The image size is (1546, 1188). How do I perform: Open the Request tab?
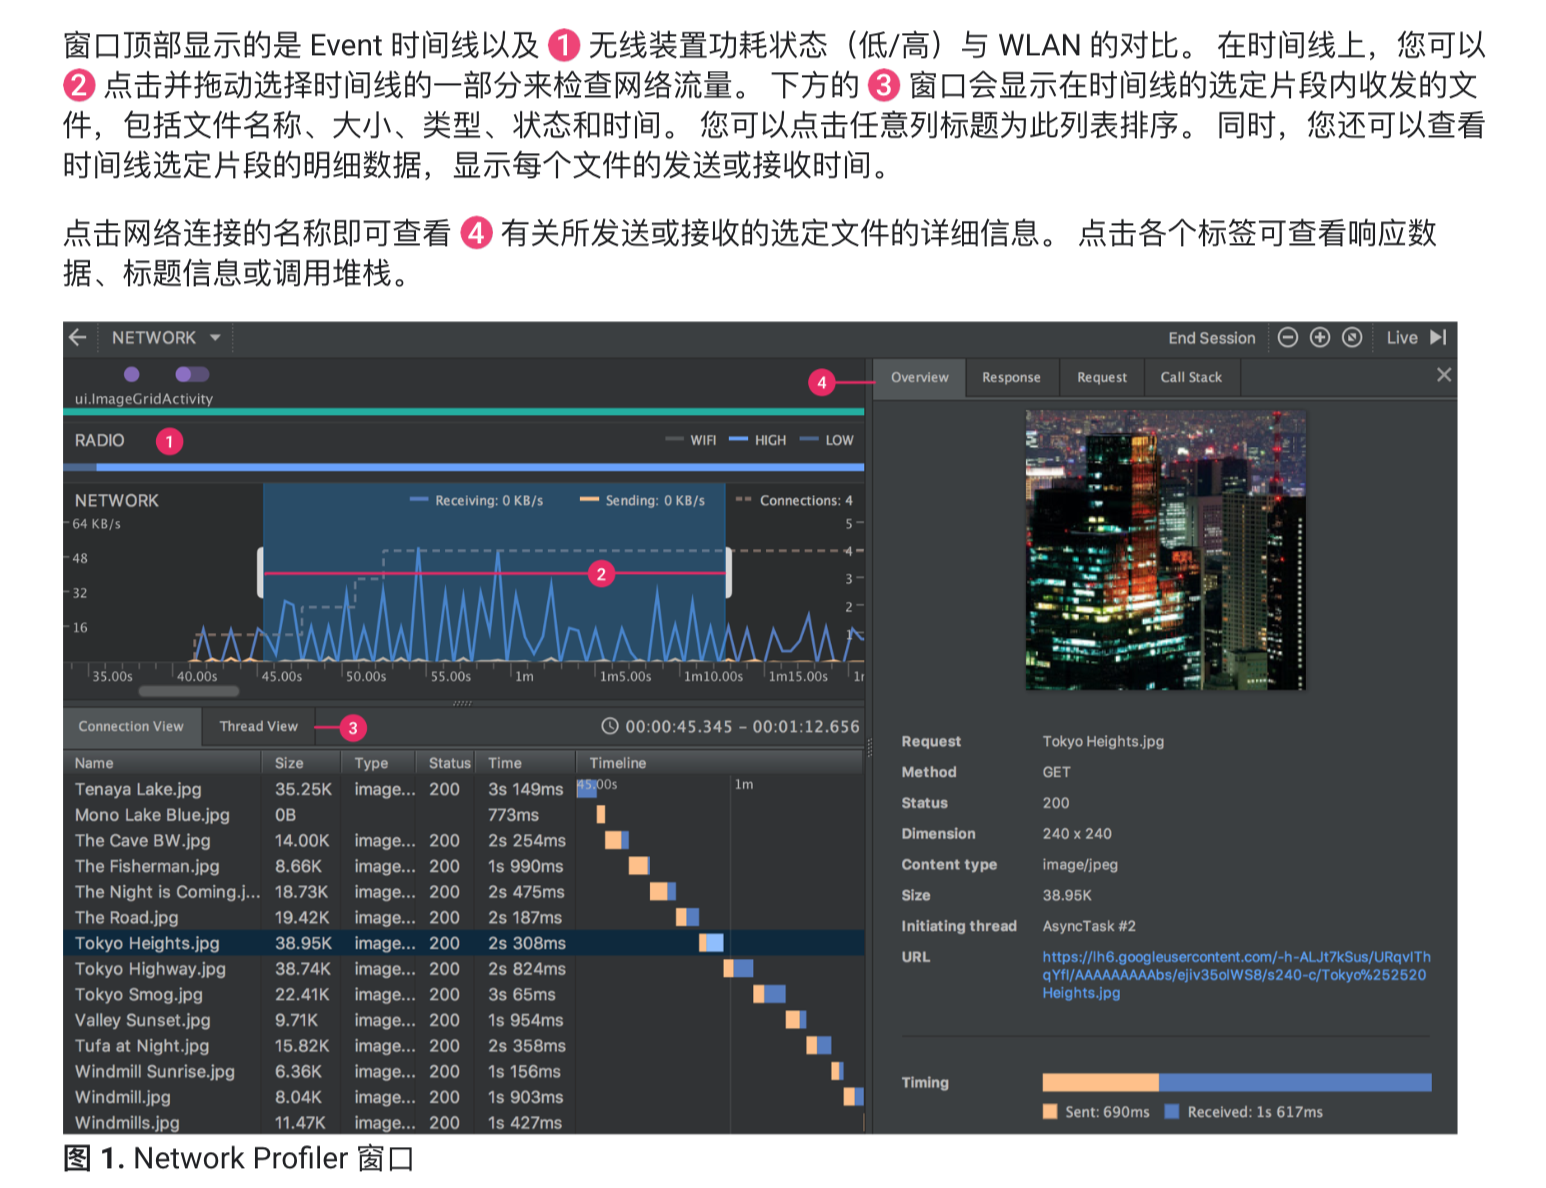1102,378
